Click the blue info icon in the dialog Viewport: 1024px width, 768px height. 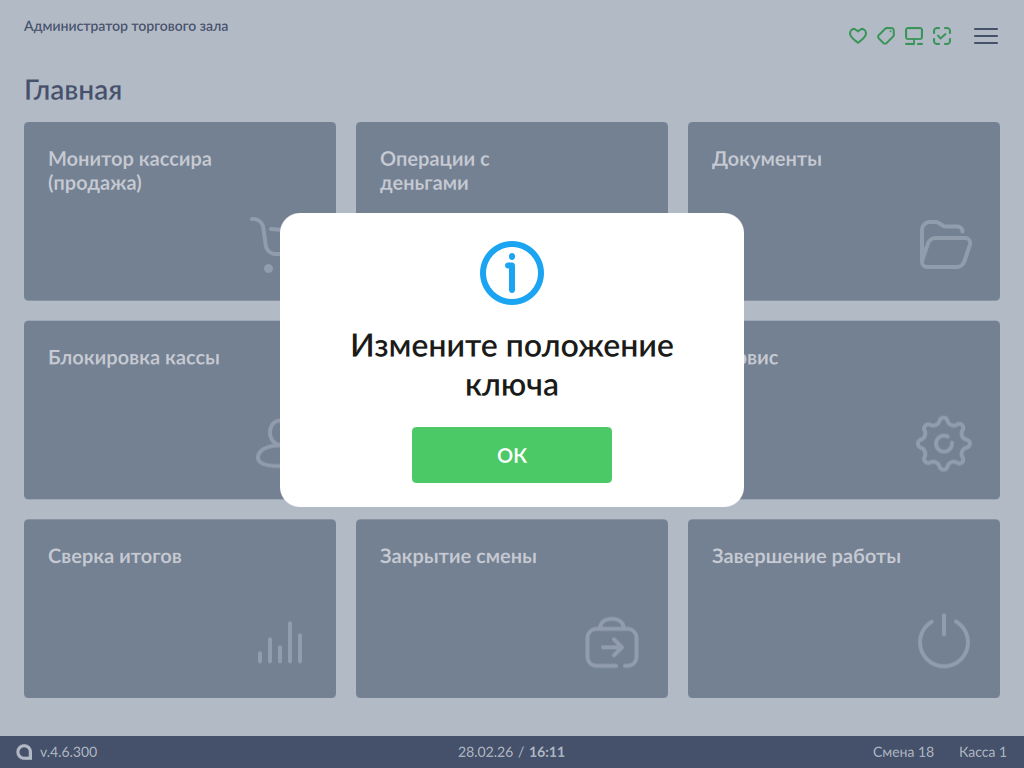click(x=511, y=272)
